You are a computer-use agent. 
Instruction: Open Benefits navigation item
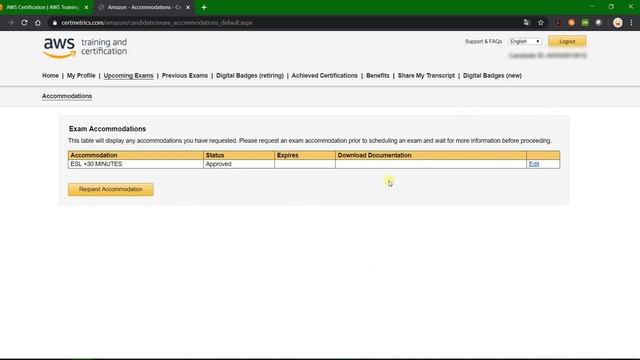point(378,76)
